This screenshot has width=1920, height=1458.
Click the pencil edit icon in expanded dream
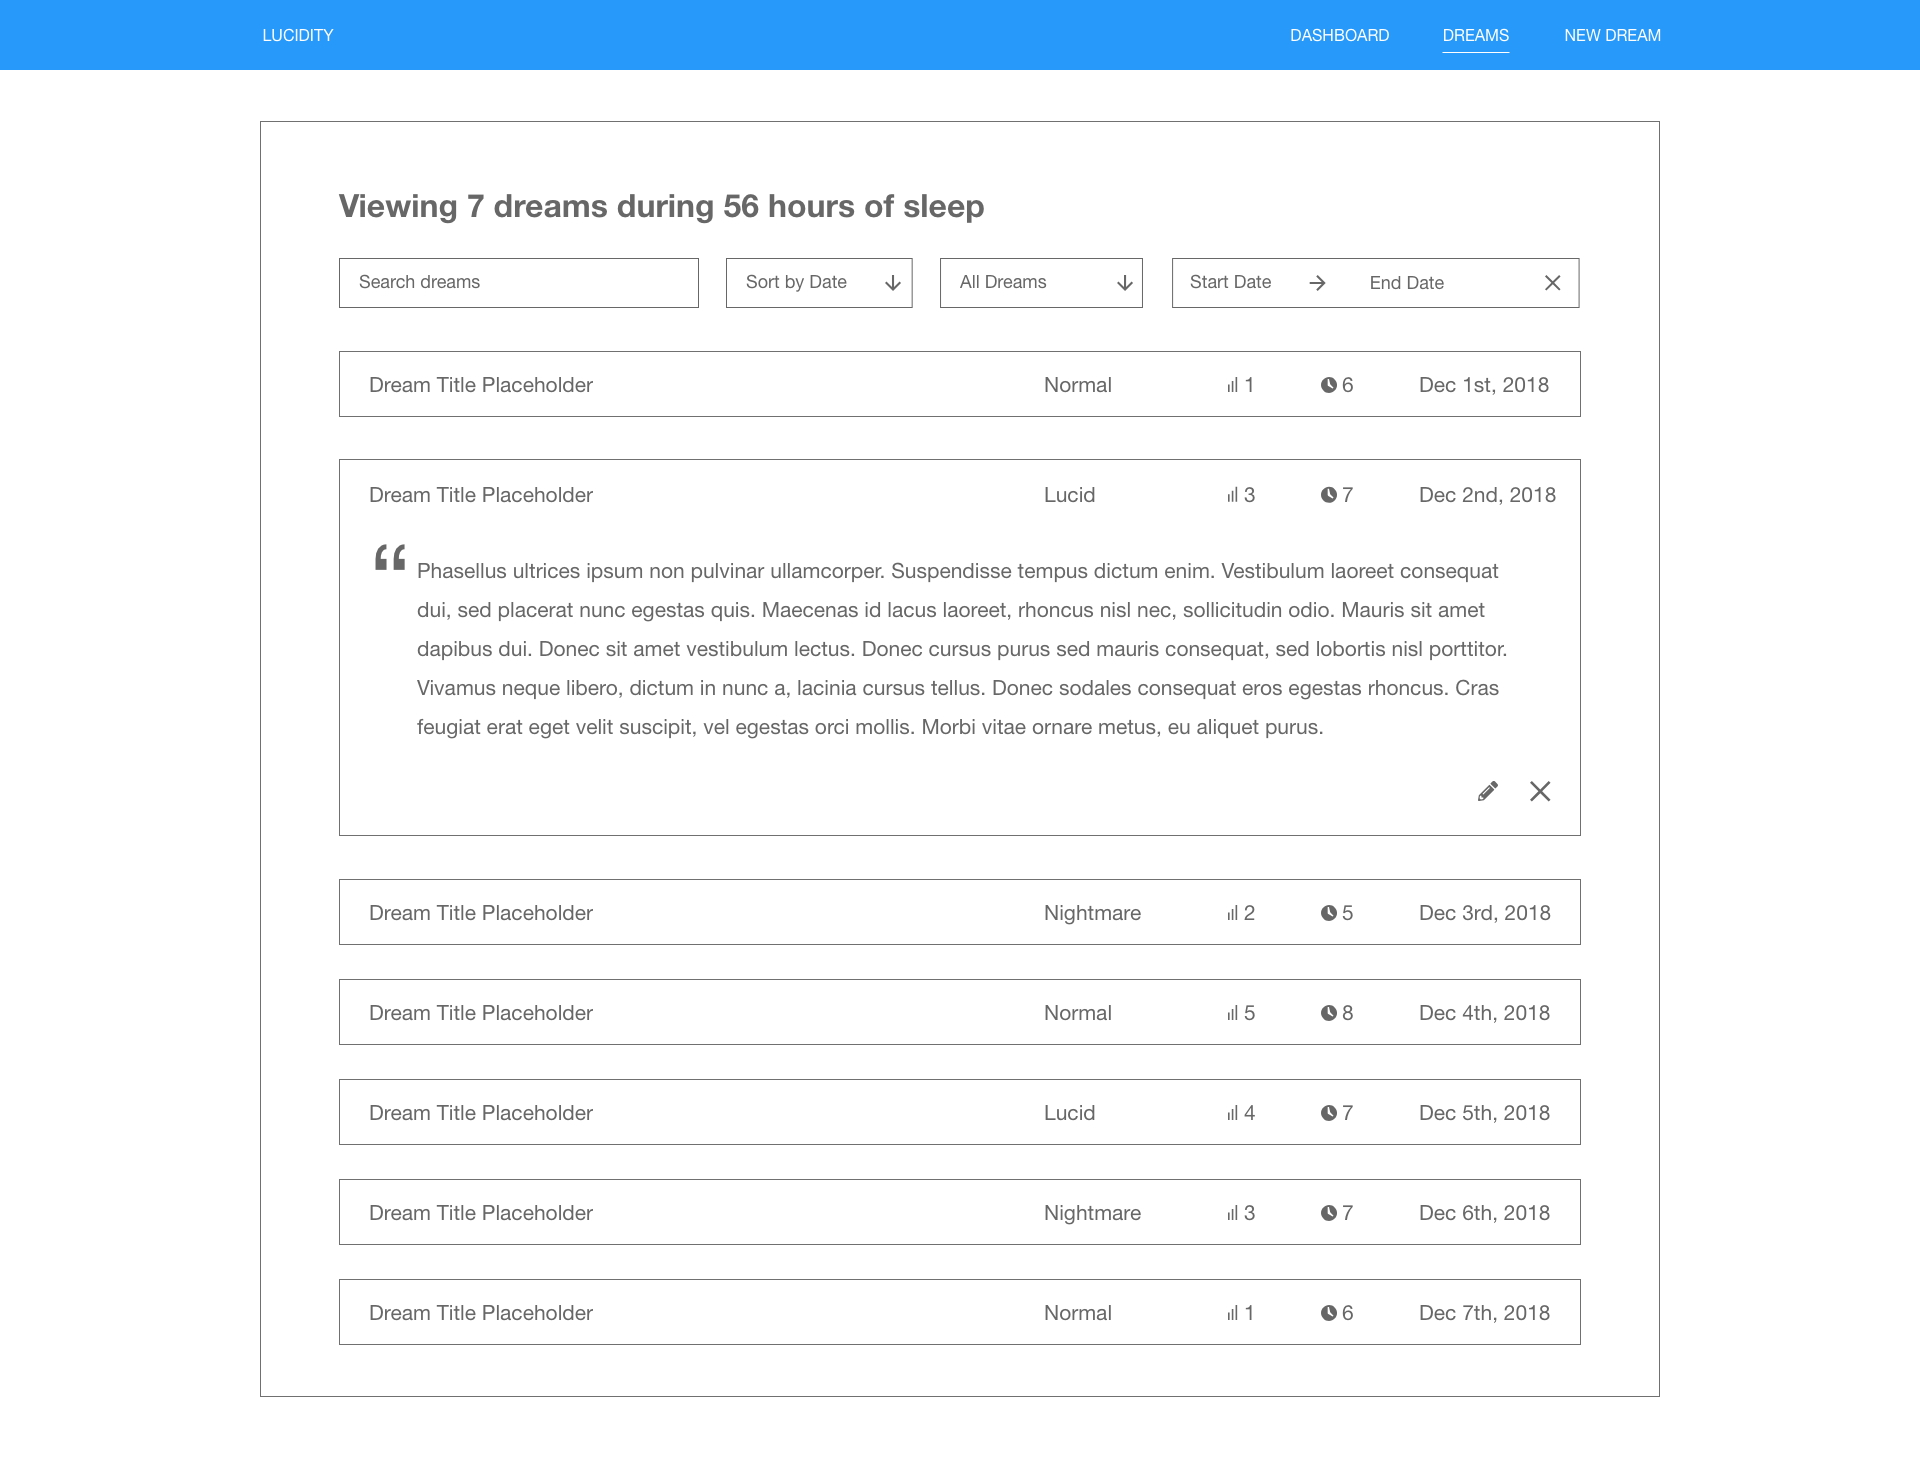(x=1488, y=792)
